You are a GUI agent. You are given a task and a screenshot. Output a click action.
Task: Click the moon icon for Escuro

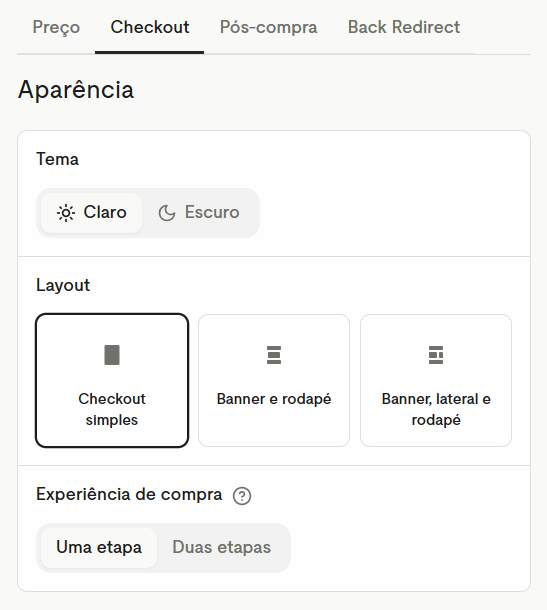click(167, 213)
